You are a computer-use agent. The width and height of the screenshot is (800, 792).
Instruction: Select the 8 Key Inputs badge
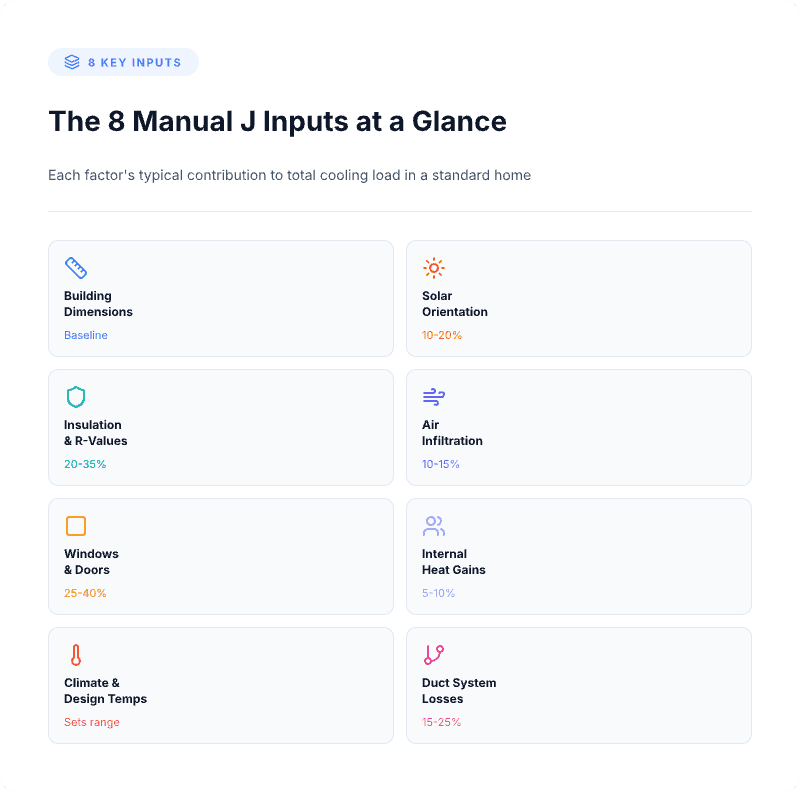tap(124, 62)
